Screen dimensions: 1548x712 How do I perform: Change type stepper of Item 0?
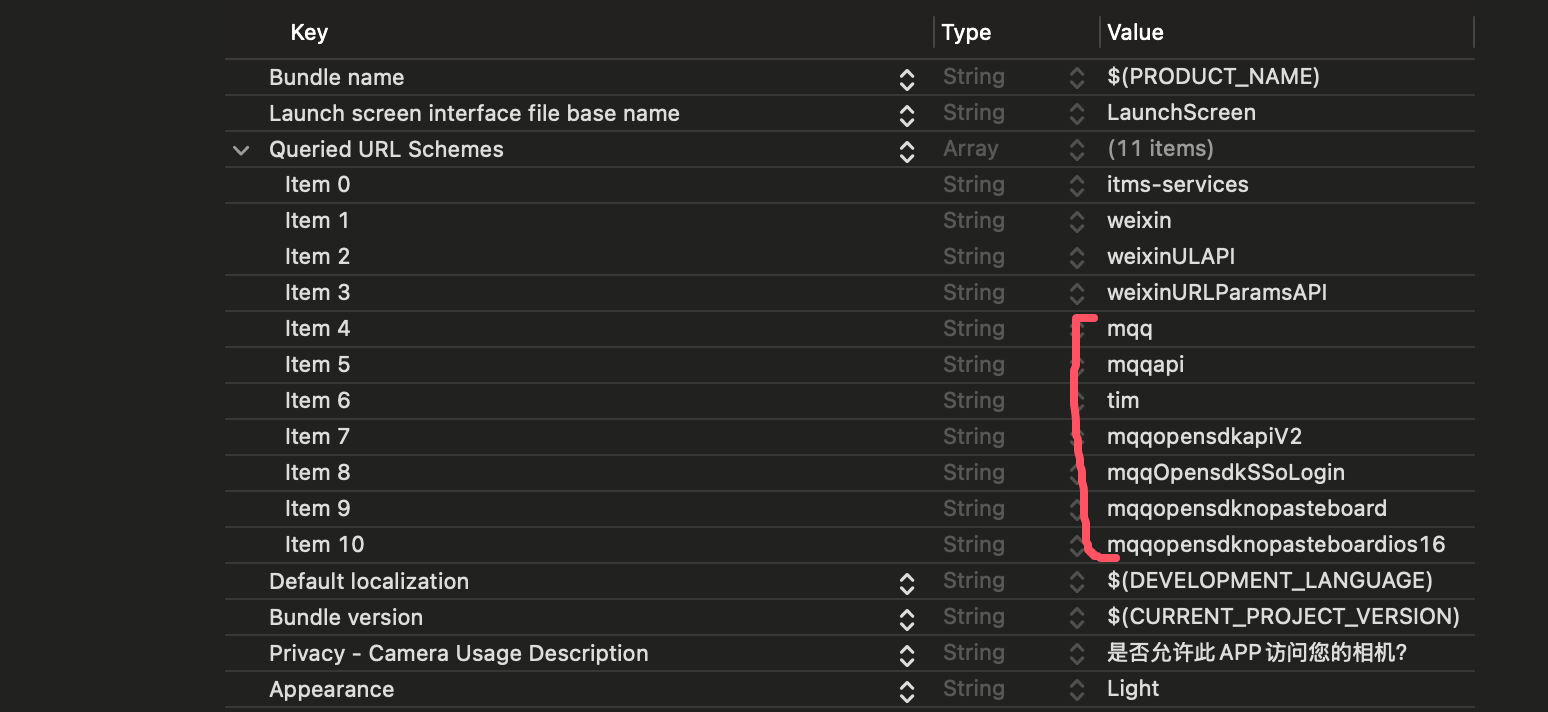point(1076,186)
